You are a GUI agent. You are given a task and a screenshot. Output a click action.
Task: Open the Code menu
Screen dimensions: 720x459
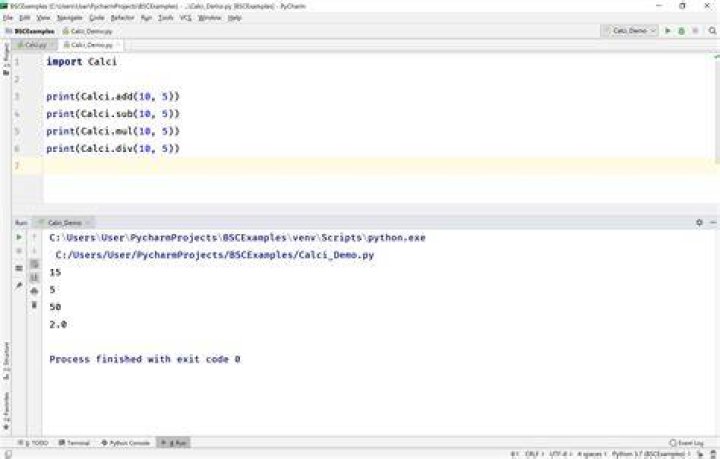pos(96,18)
